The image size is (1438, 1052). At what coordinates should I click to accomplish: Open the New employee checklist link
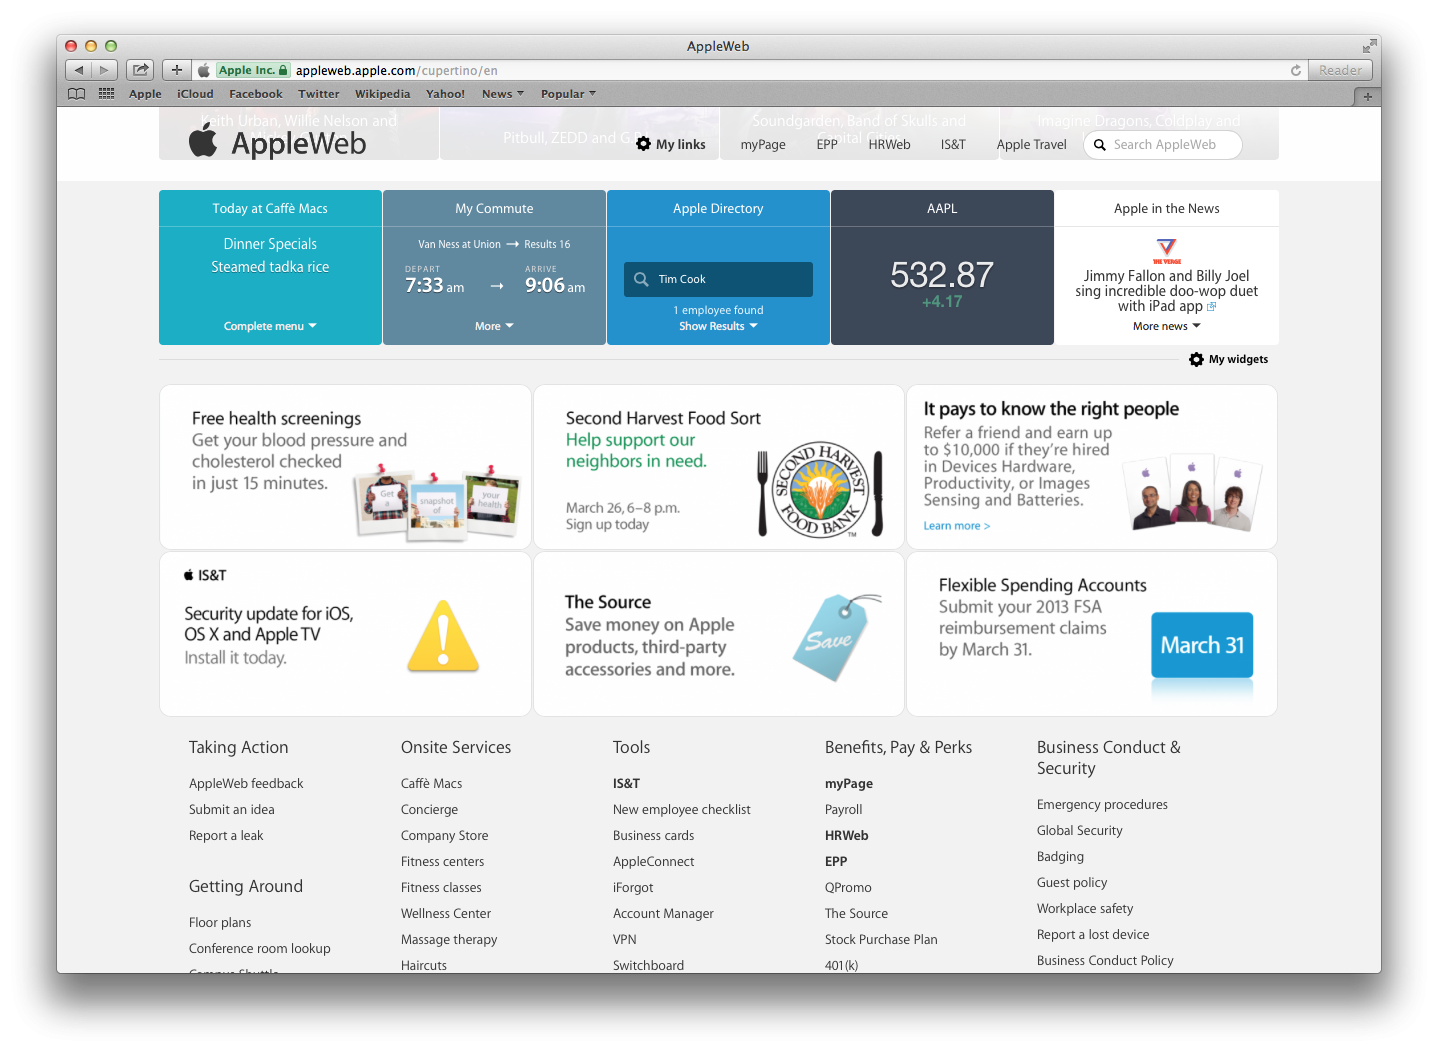click(x=681, y=810)
